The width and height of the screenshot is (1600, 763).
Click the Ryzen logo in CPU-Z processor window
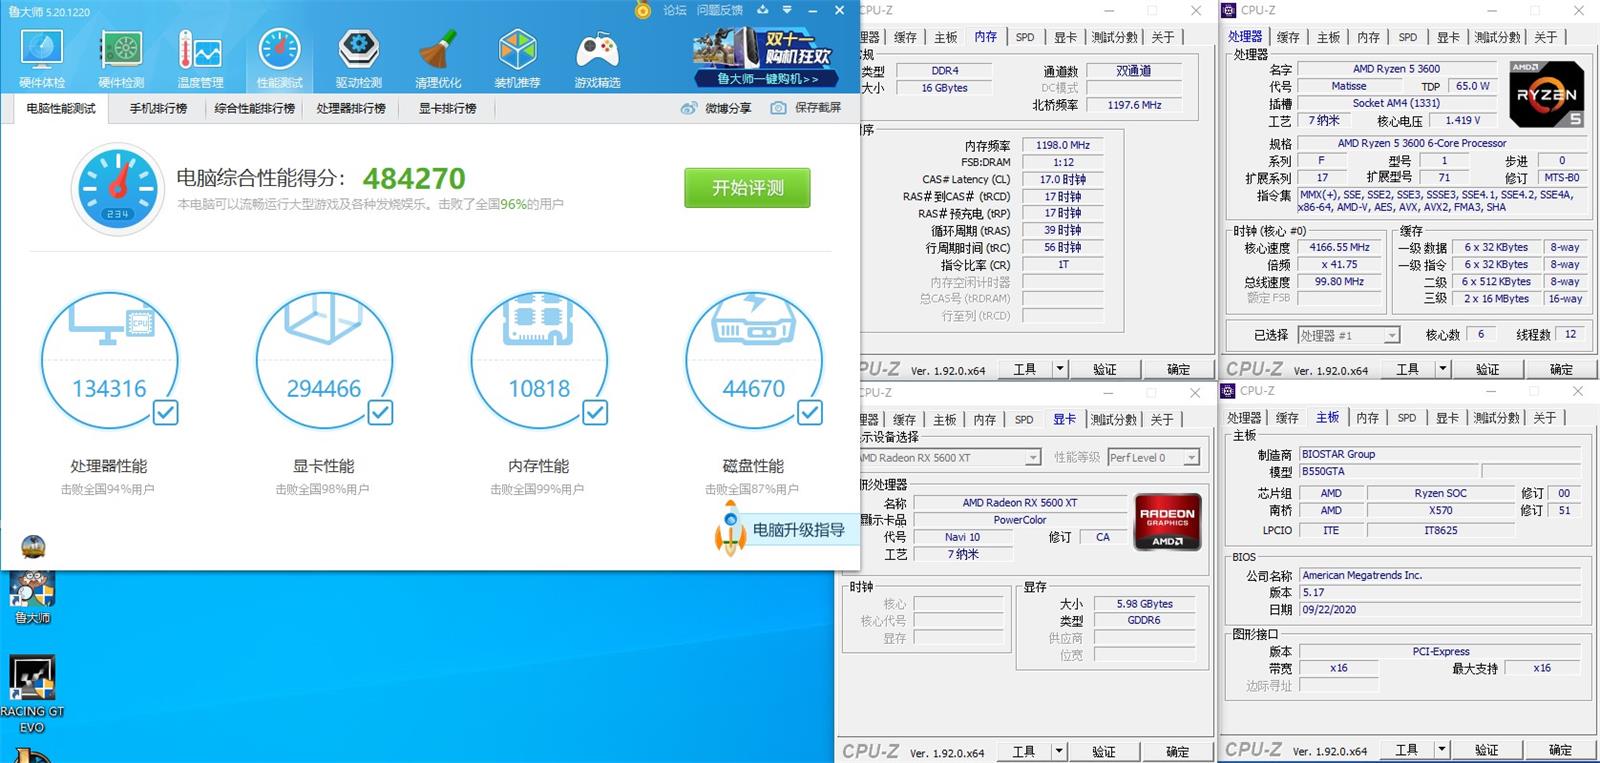tap(1546, 94)
